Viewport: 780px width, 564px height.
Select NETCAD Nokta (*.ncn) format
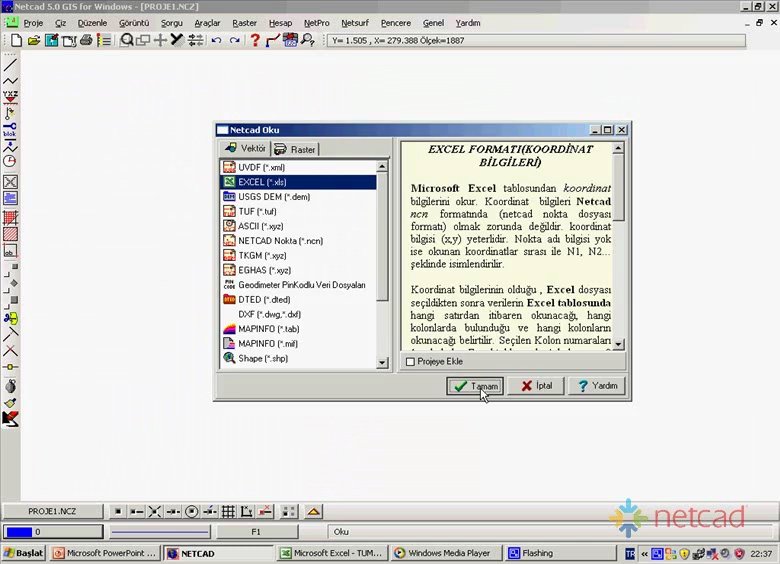(x=298, y=241)
